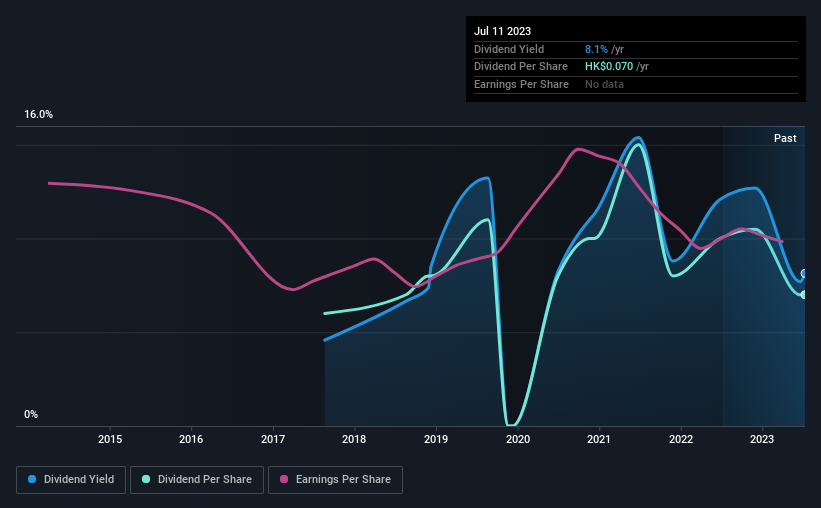This screenshot has height=508, width=821.
Task: Click the 2019 x-axis label
Action: (x=436, y=439)
